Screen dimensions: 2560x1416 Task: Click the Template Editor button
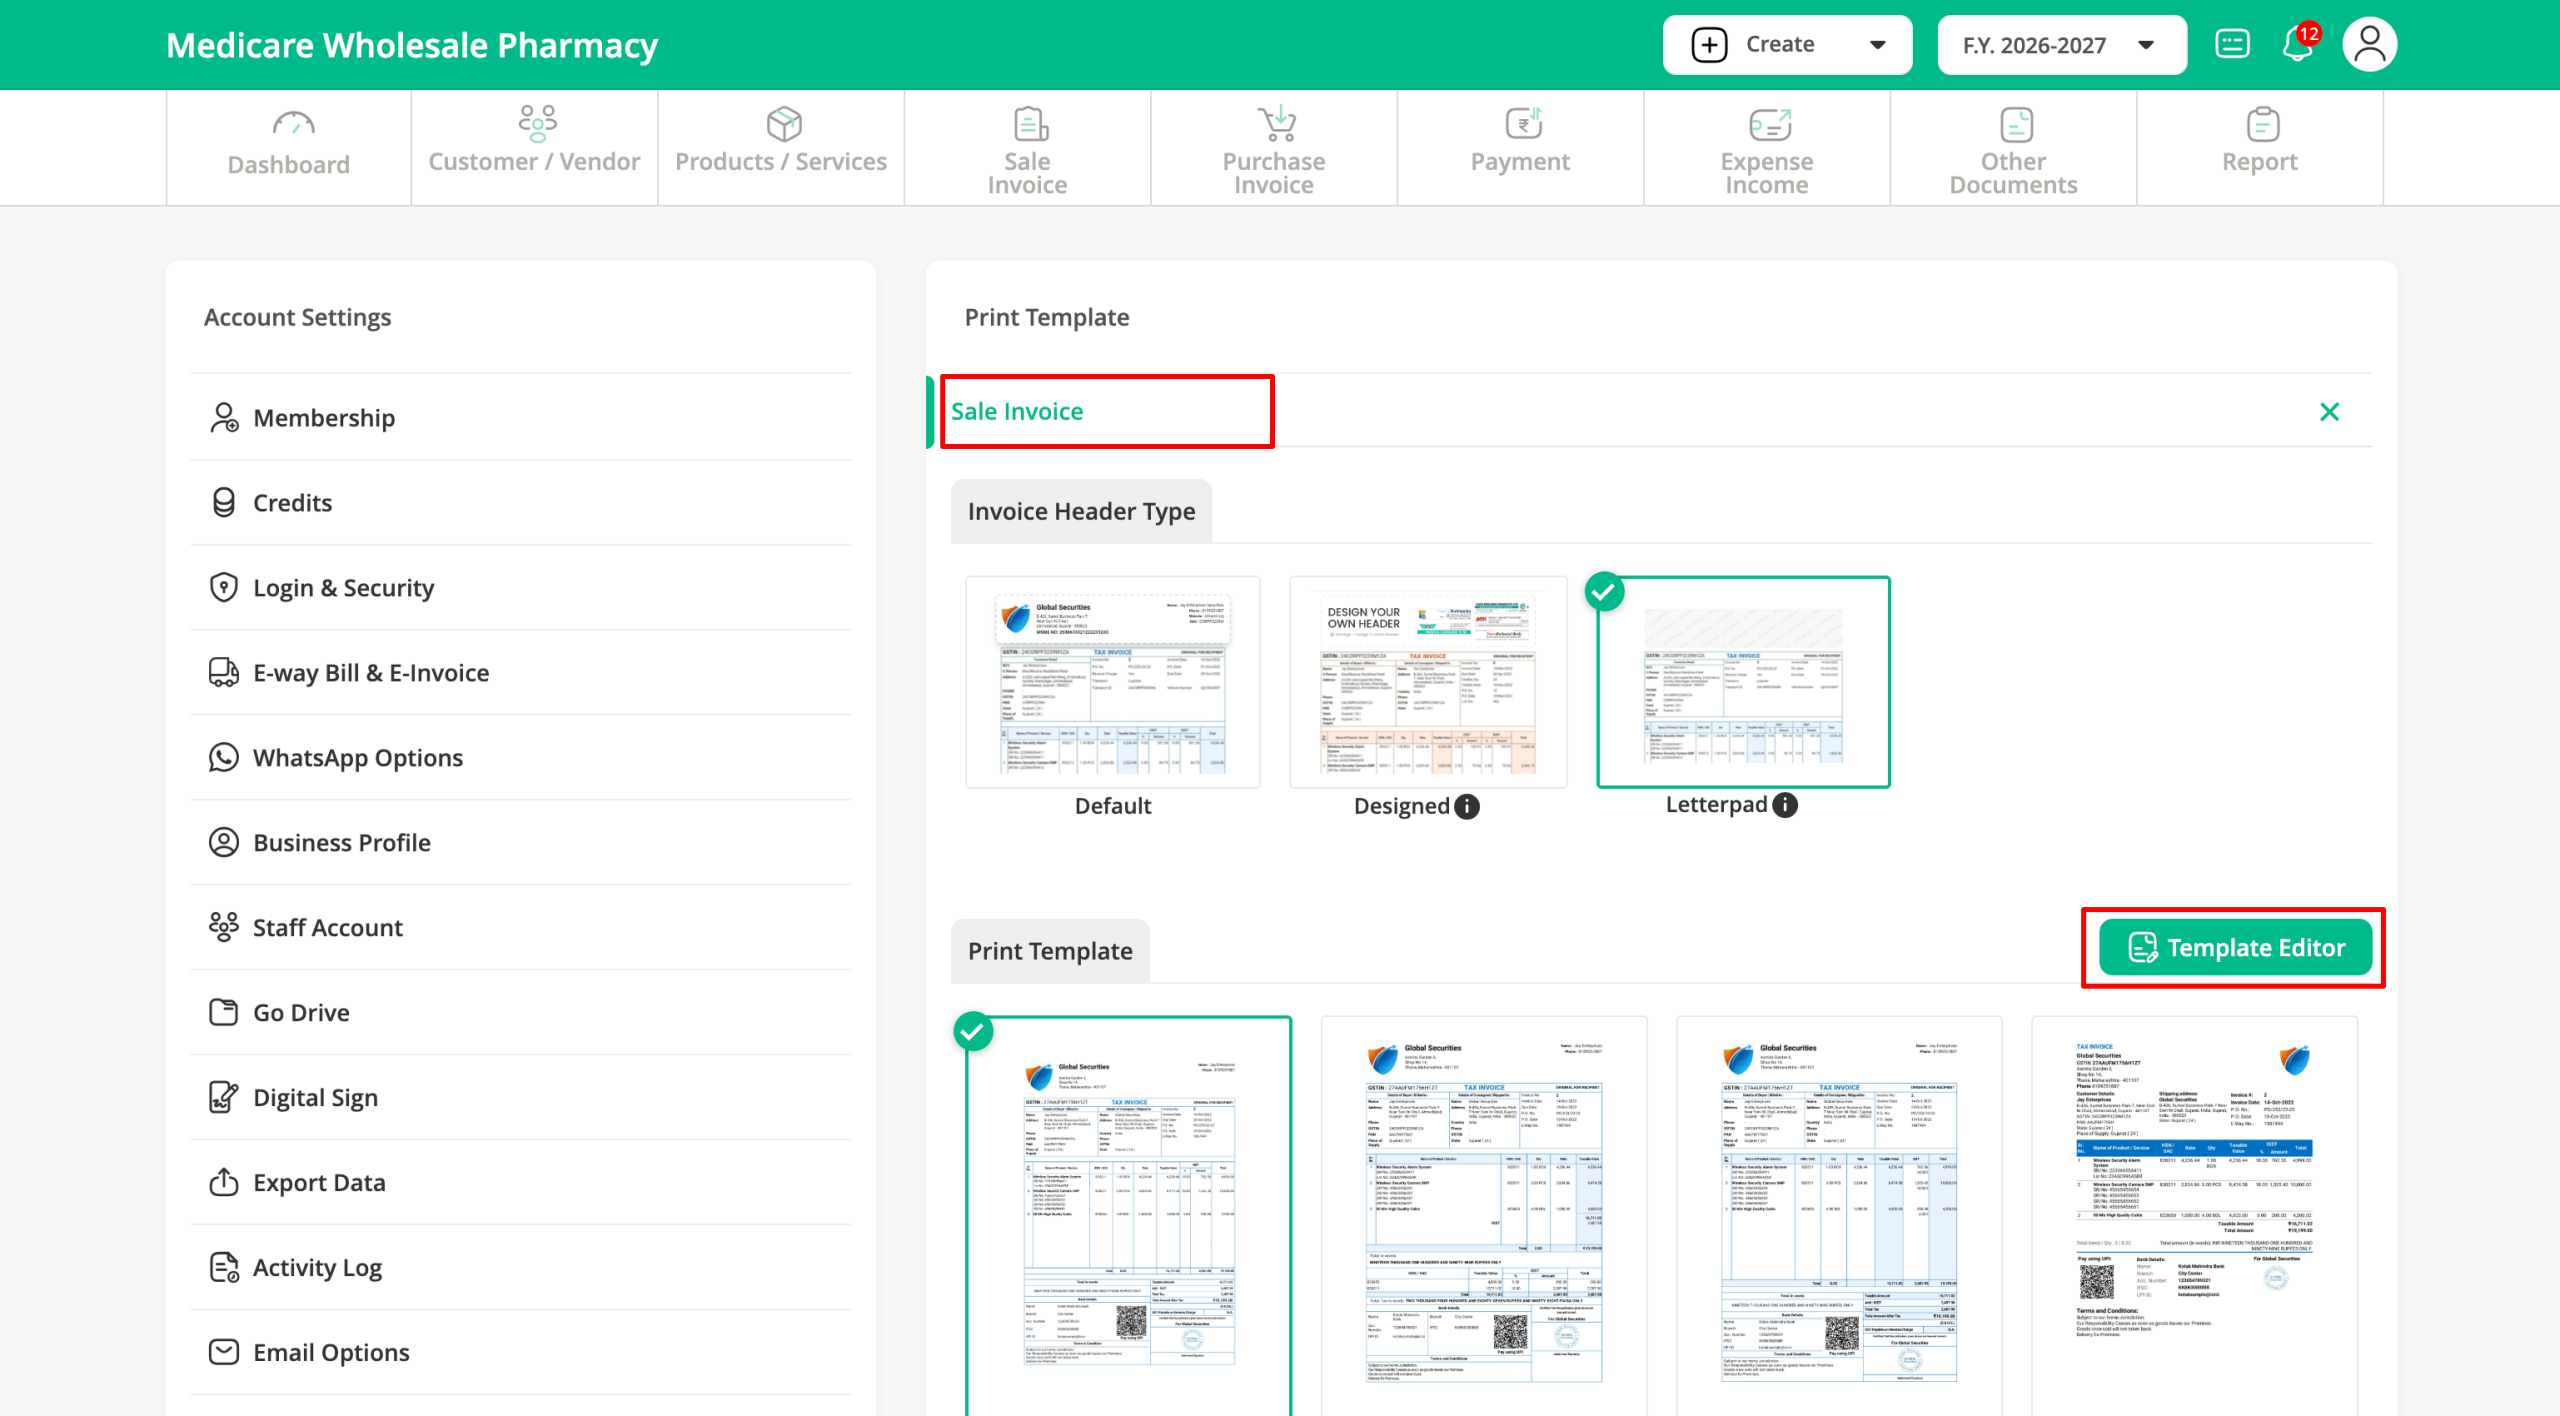tap(2235, 948)
